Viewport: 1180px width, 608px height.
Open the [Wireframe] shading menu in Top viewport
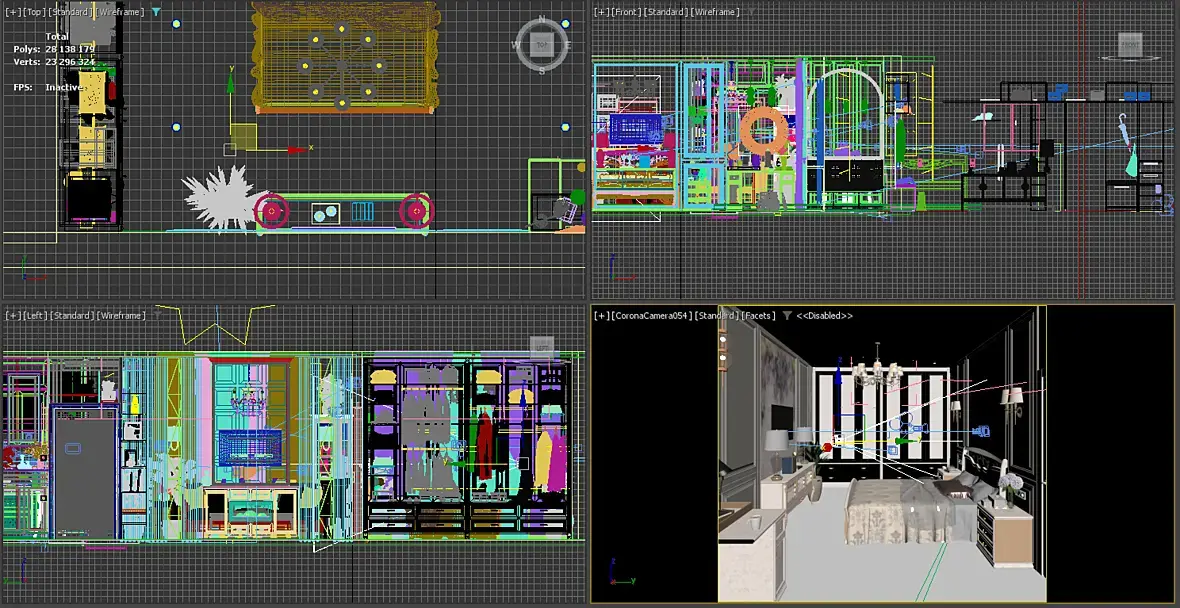click(120, 12)
